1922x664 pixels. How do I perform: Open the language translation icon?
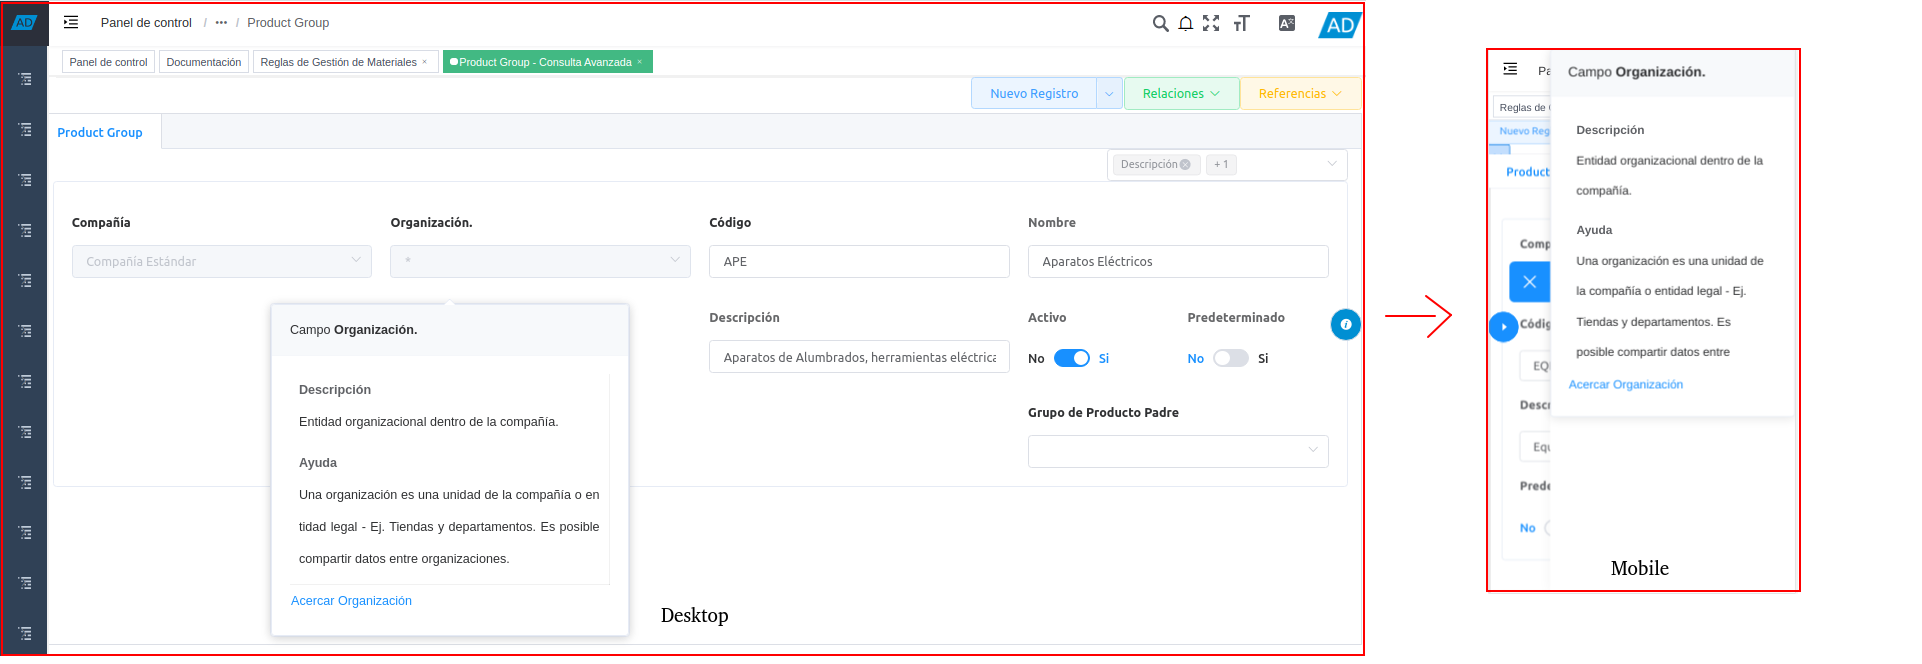(x=1286, y=23)
